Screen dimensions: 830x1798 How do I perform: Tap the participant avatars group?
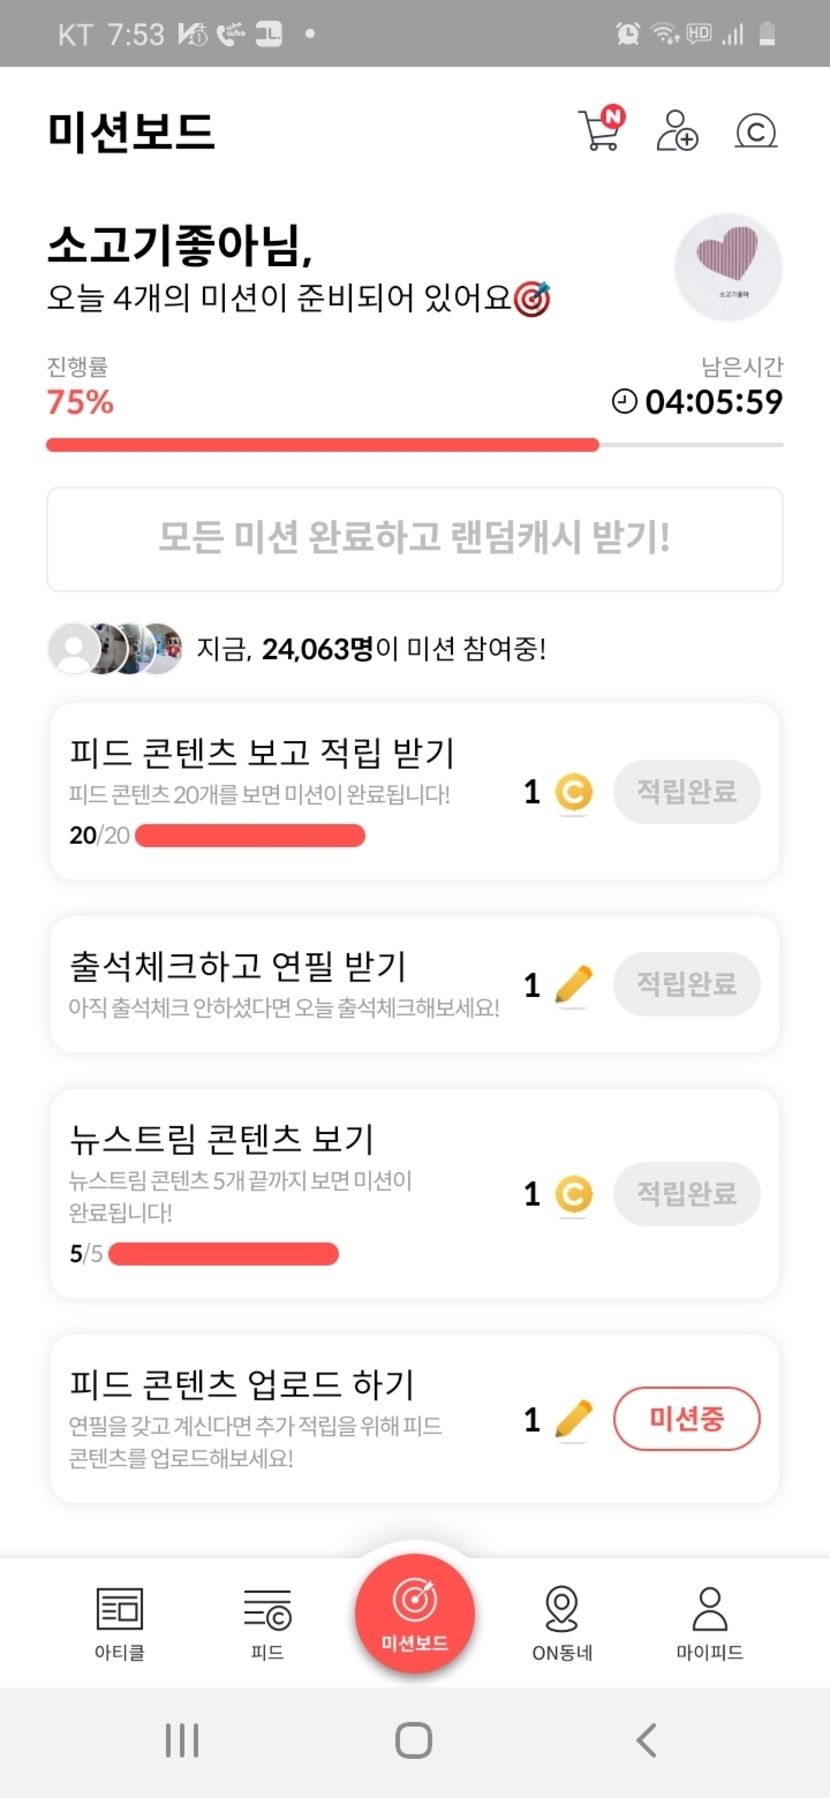(116, 648)
